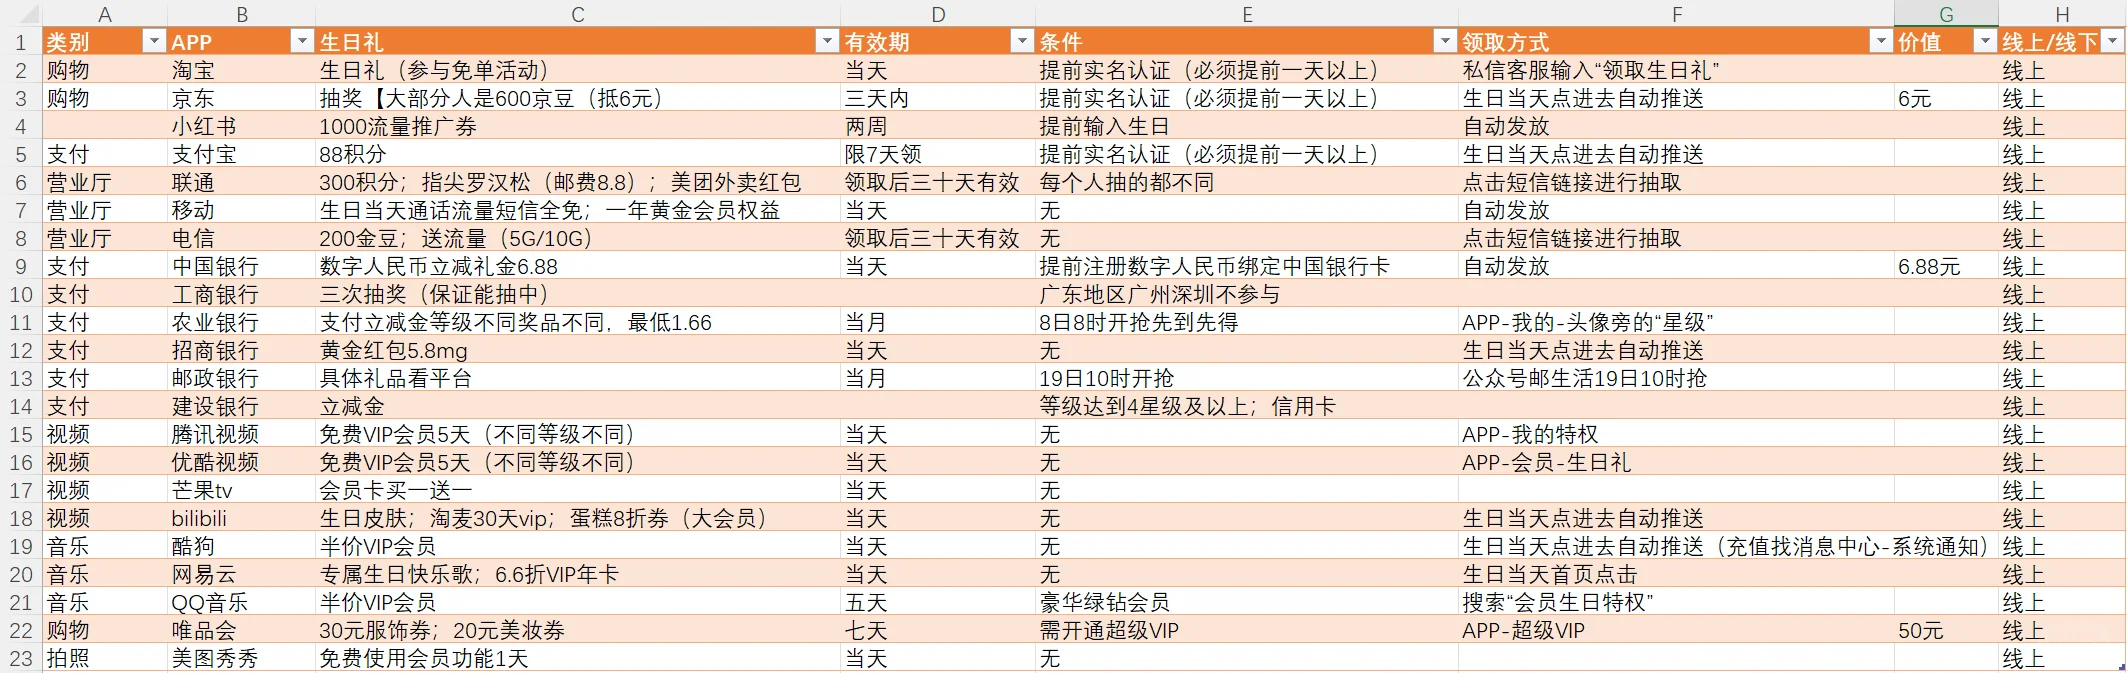2127x673 pixels.
Task: Select the highlighted column G header
Action: (1946, 14)
